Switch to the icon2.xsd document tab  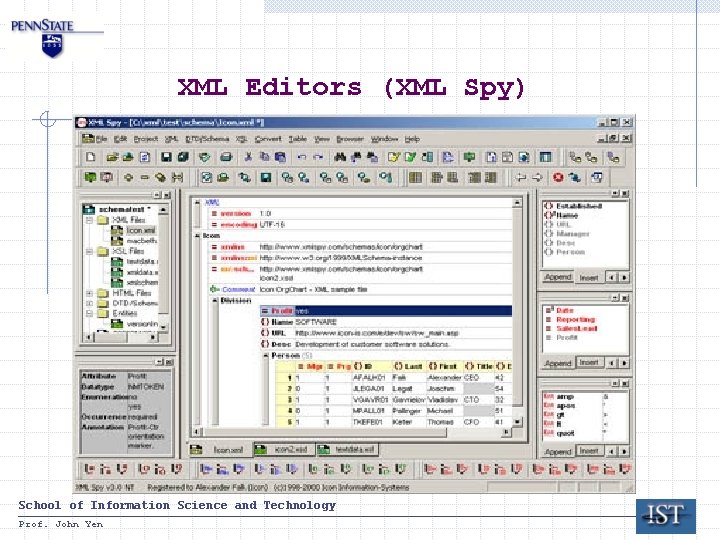[x=285, y=450]
